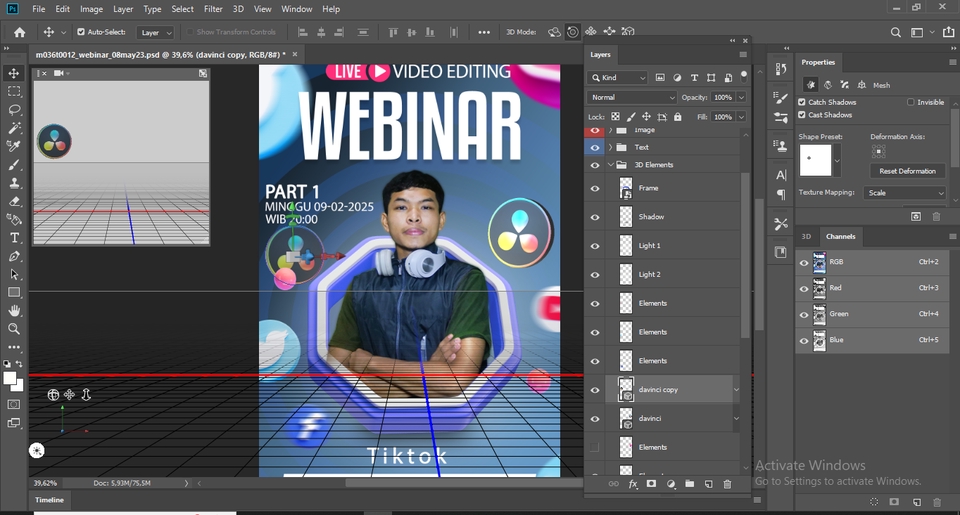Open the Texture Mapping Scale dropdown
This screenshot has width=960, height=515.
click(x=905, y=193)
